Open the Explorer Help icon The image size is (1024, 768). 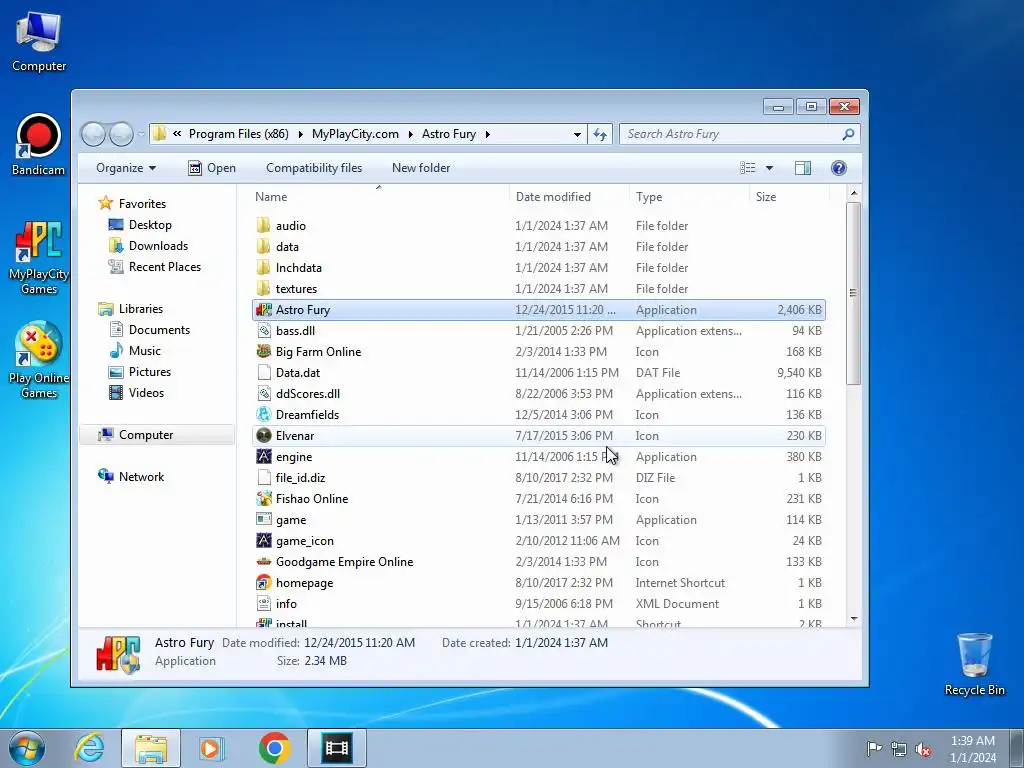[x=839, y=168]
